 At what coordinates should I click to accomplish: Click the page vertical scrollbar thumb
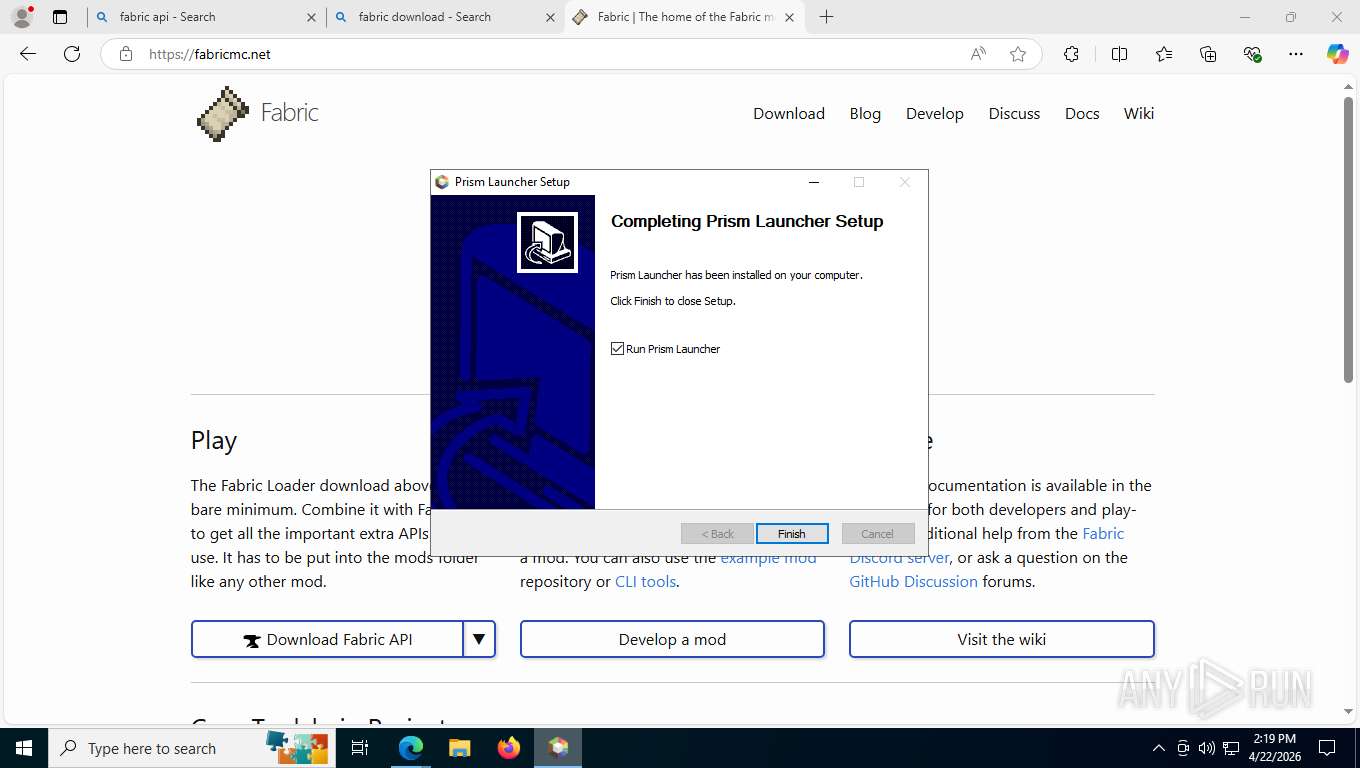1348,240
